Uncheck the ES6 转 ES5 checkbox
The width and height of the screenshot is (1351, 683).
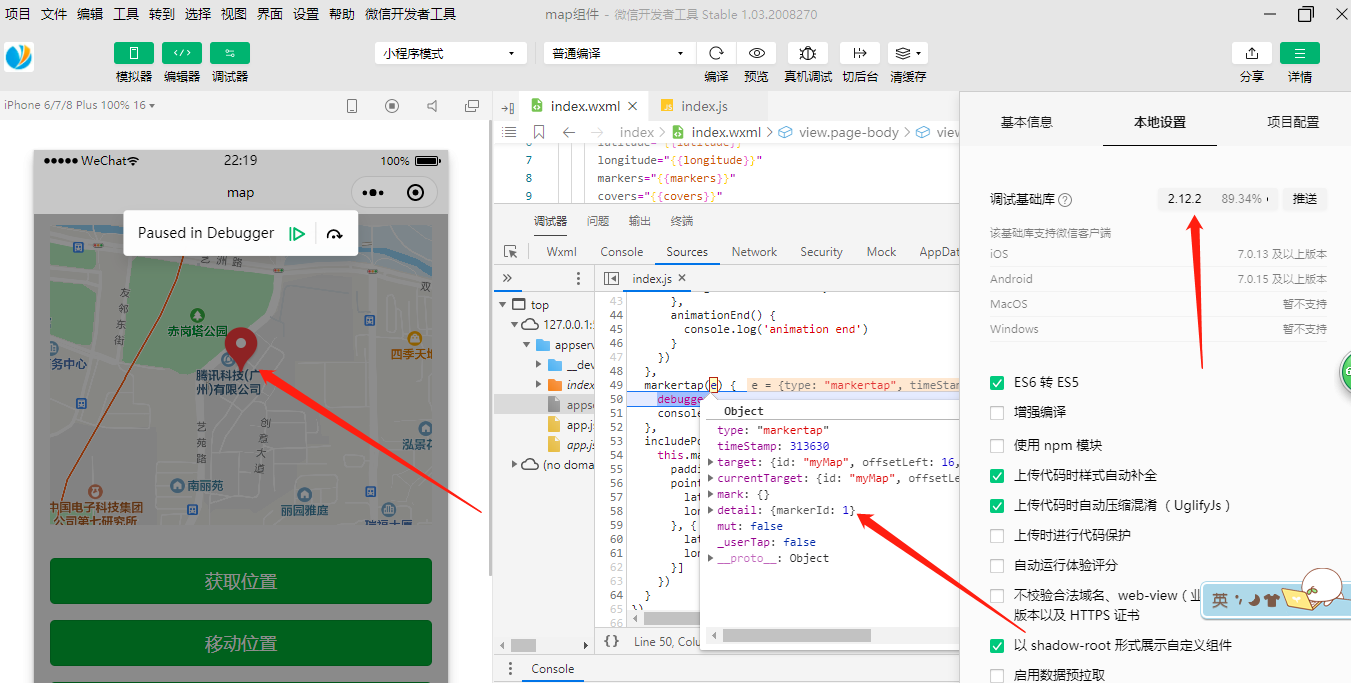997,383
